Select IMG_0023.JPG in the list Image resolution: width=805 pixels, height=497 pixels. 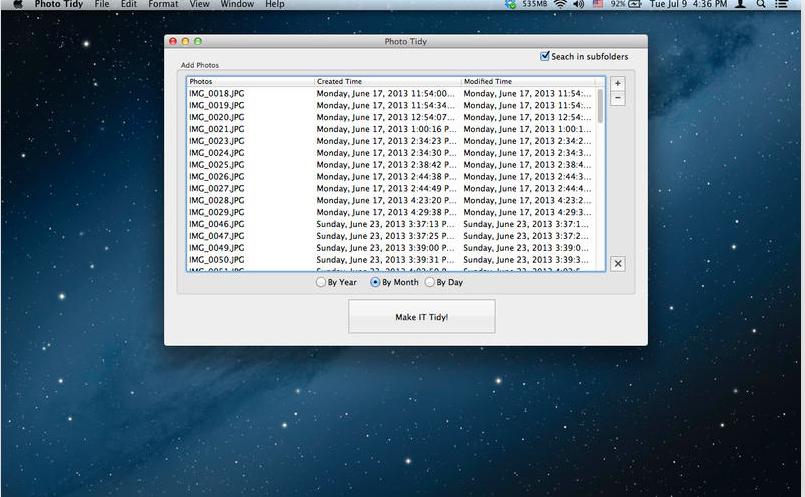(217, 141)
